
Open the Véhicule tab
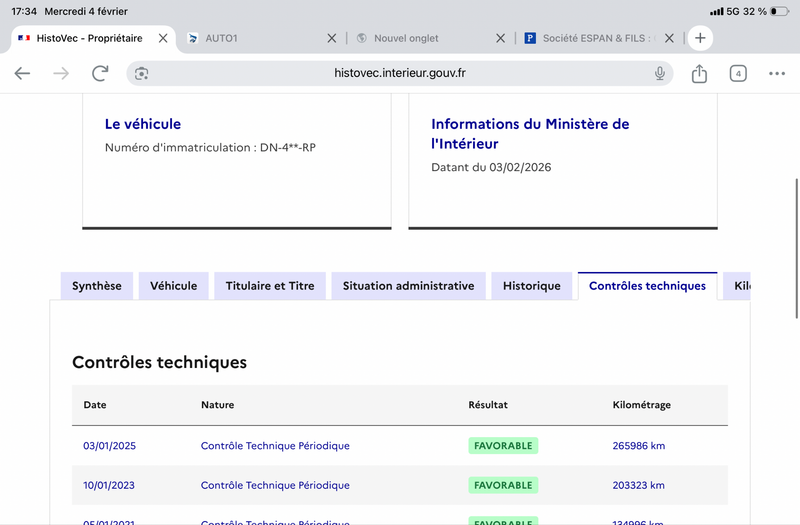[x=174, y=286]
